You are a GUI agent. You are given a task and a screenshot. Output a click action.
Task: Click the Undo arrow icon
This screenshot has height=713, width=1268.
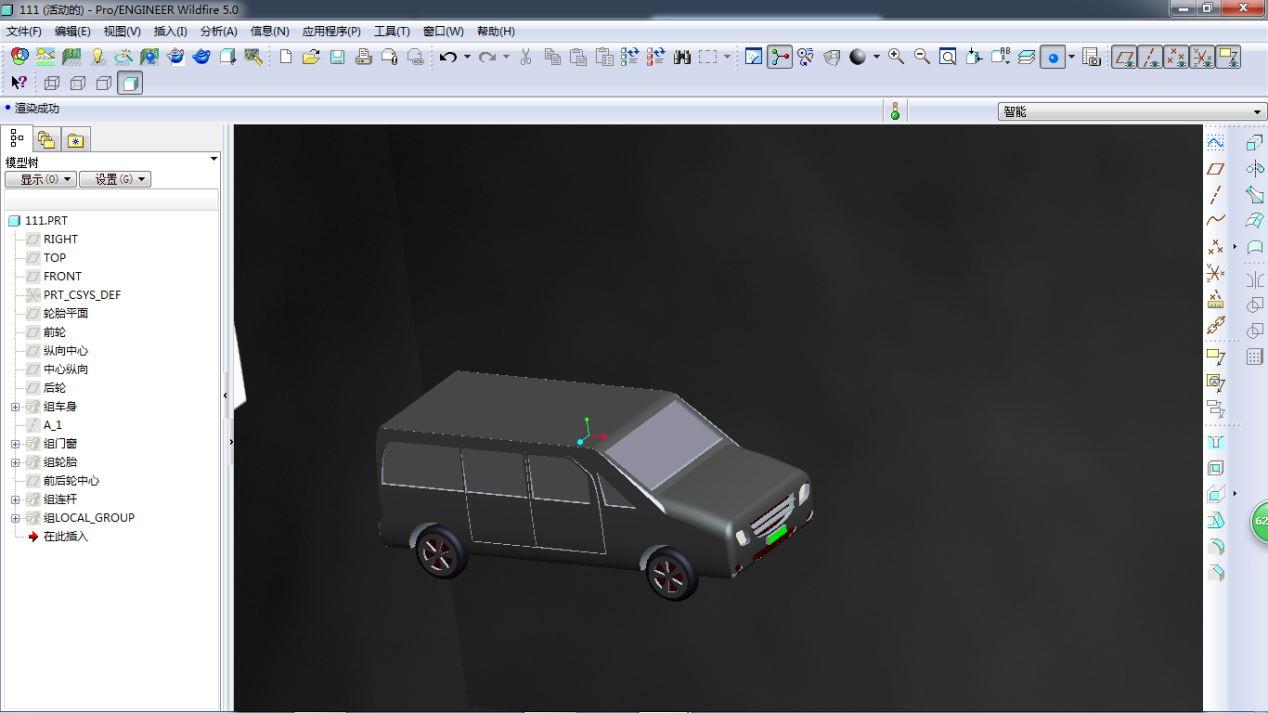click(448, 57)
